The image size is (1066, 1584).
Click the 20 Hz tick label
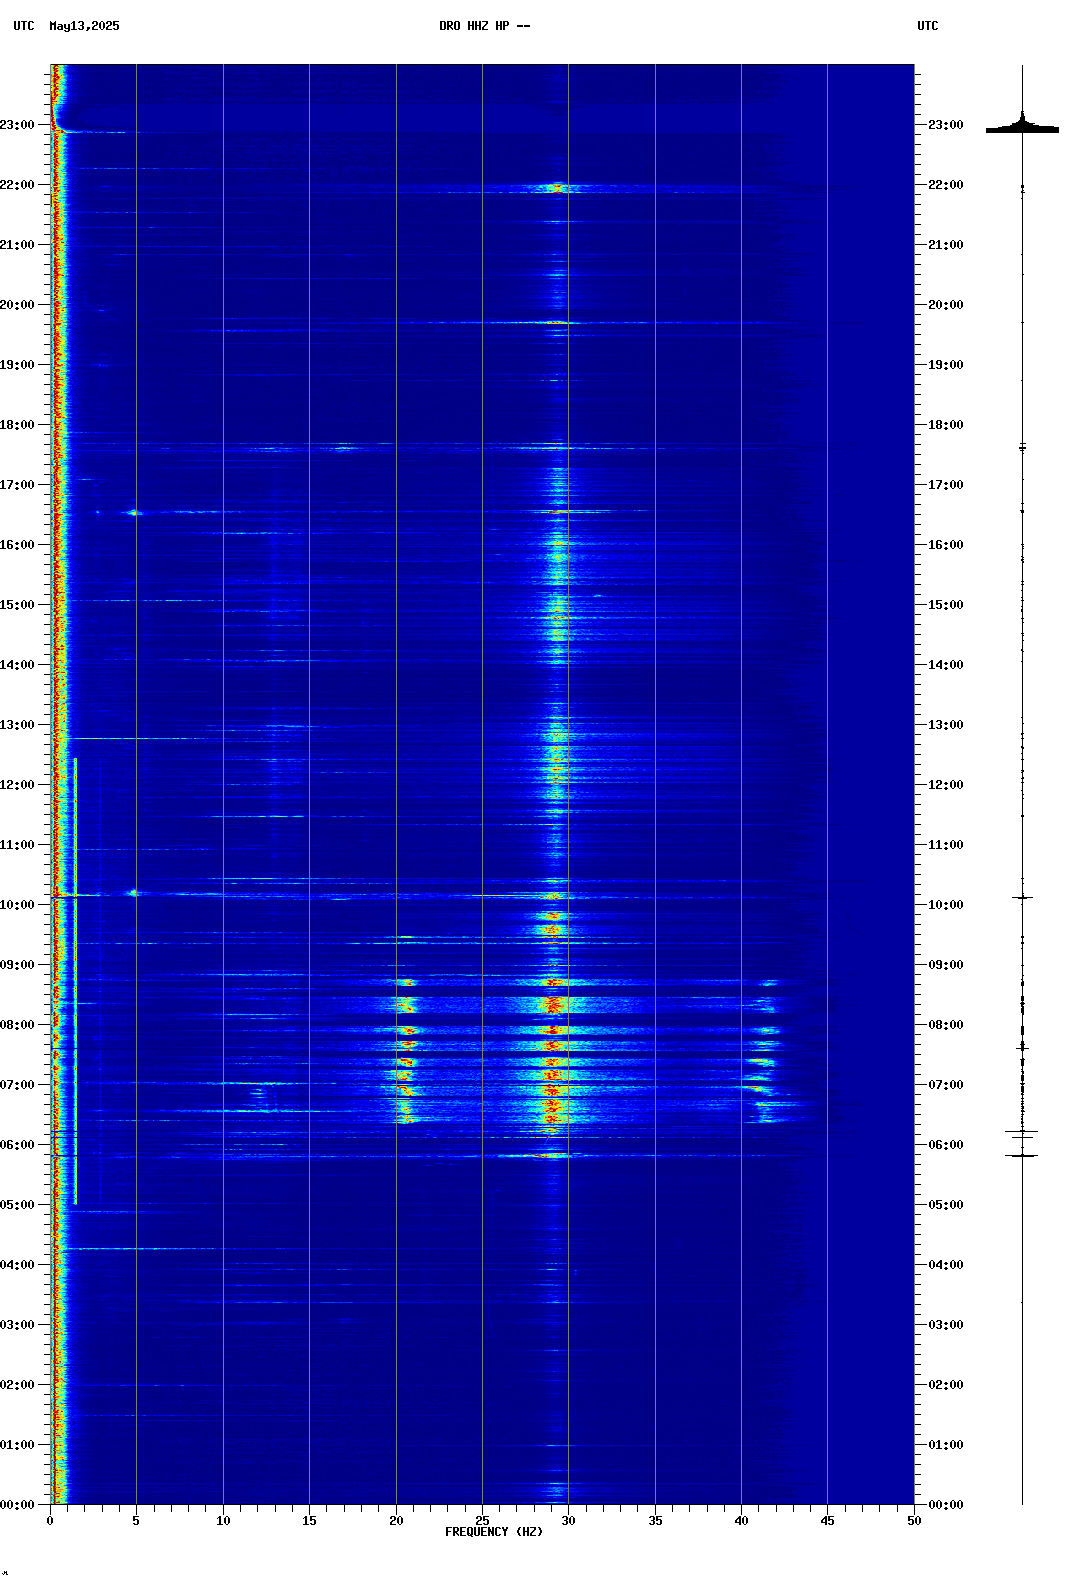[x=396, y=1521]
